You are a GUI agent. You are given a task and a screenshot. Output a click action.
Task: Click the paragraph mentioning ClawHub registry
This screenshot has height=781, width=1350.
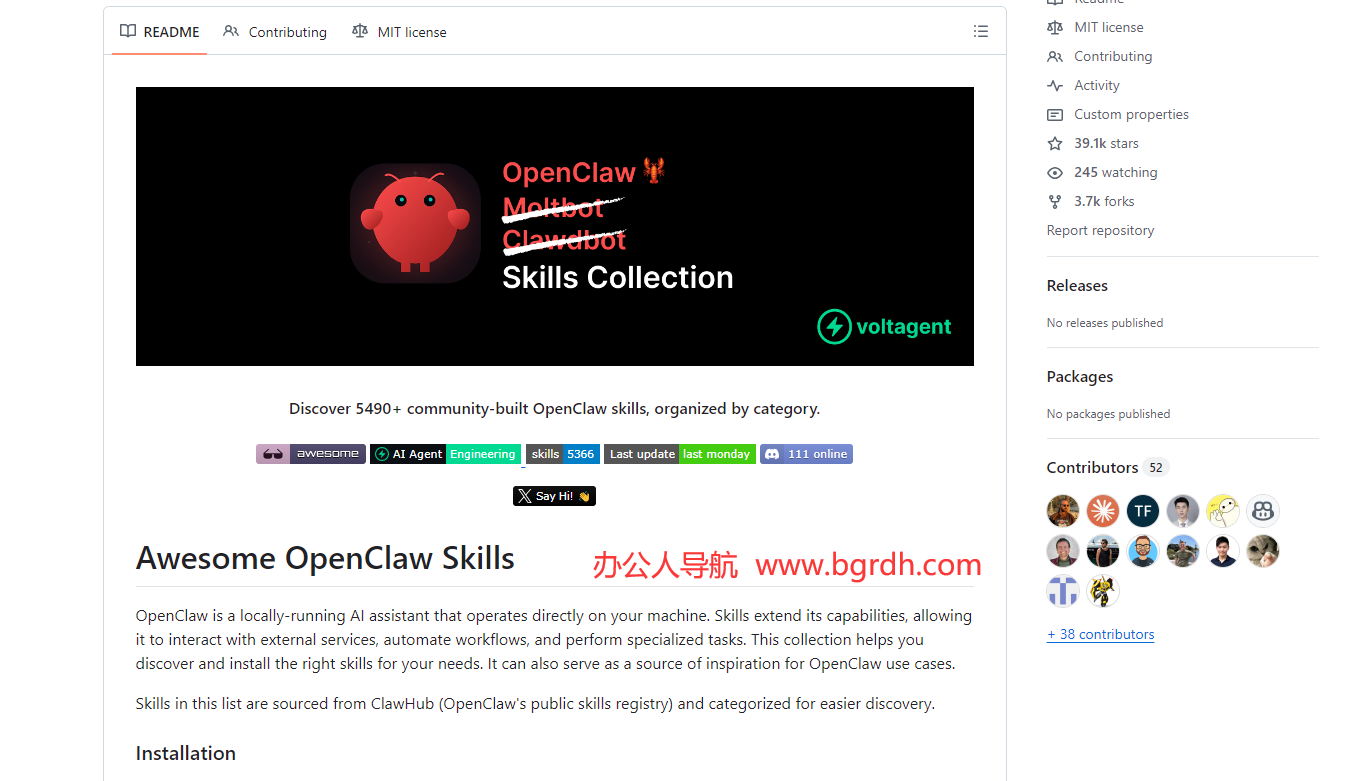[535, 703]
